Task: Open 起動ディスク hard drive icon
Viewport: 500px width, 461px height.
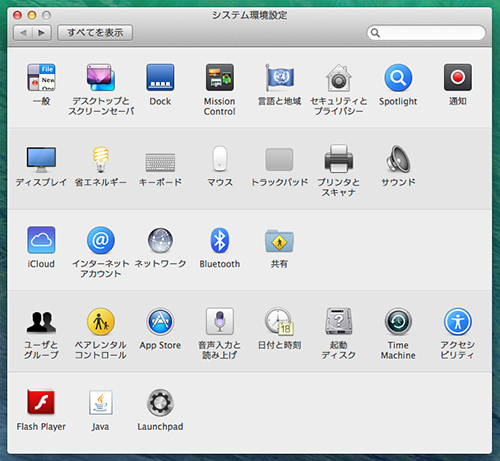Action: pos(339,321)
